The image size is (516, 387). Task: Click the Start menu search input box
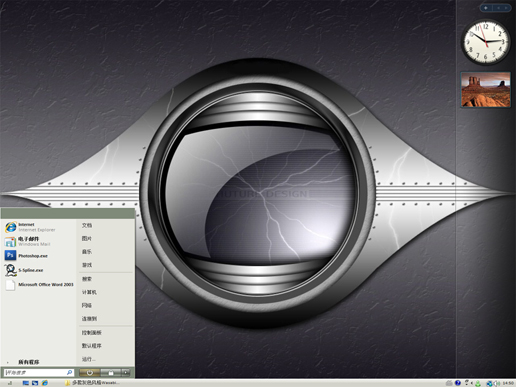point(38,372)
